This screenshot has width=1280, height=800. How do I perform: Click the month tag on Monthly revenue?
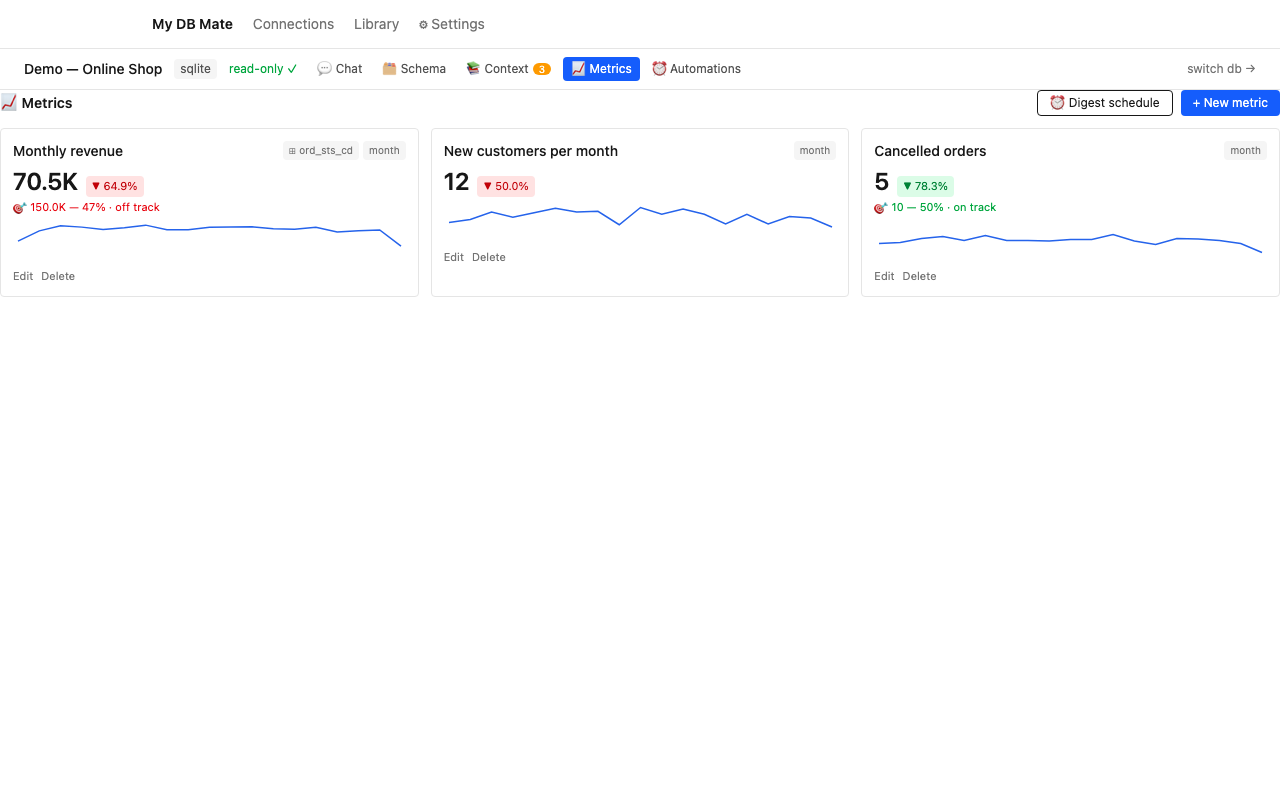tap(384, 151)
